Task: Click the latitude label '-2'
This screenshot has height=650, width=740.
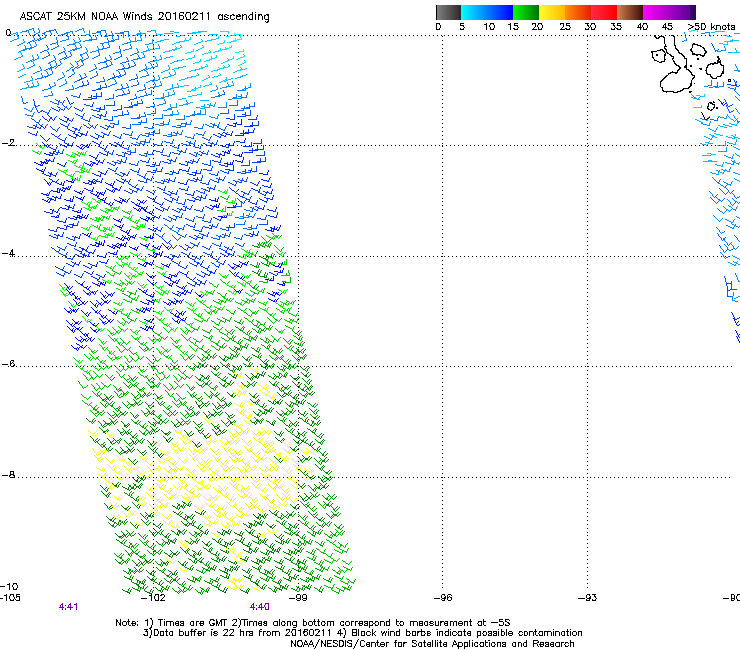Action: [x=8, y=143]
